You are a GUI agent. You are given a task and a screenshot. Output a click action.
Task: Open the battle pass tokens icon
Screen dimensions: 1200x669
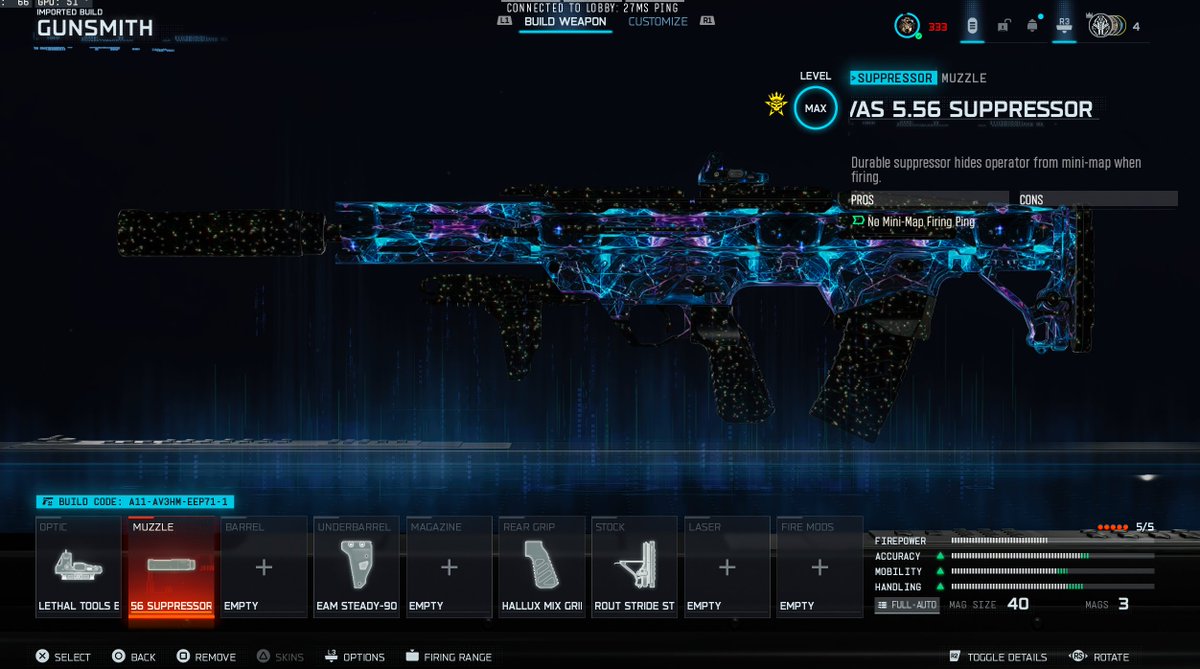971,26
